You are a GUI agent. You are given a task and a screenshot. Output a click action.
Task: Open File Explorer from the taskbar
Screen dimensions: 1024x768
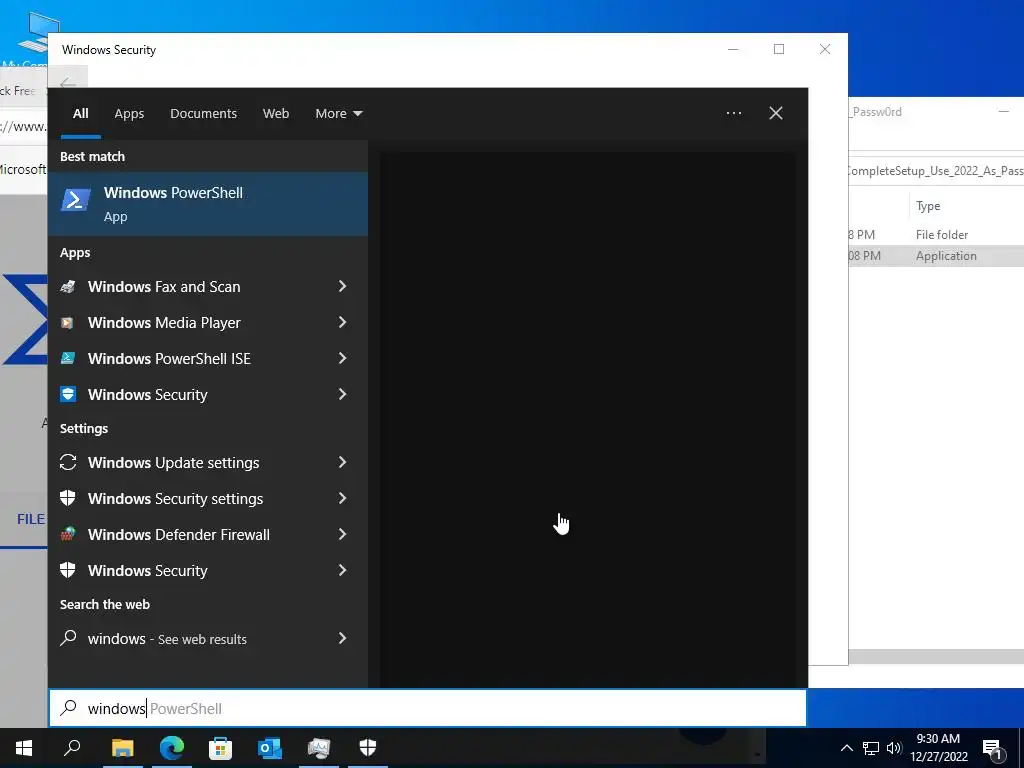pyautogui.click(x=122, y=748)
